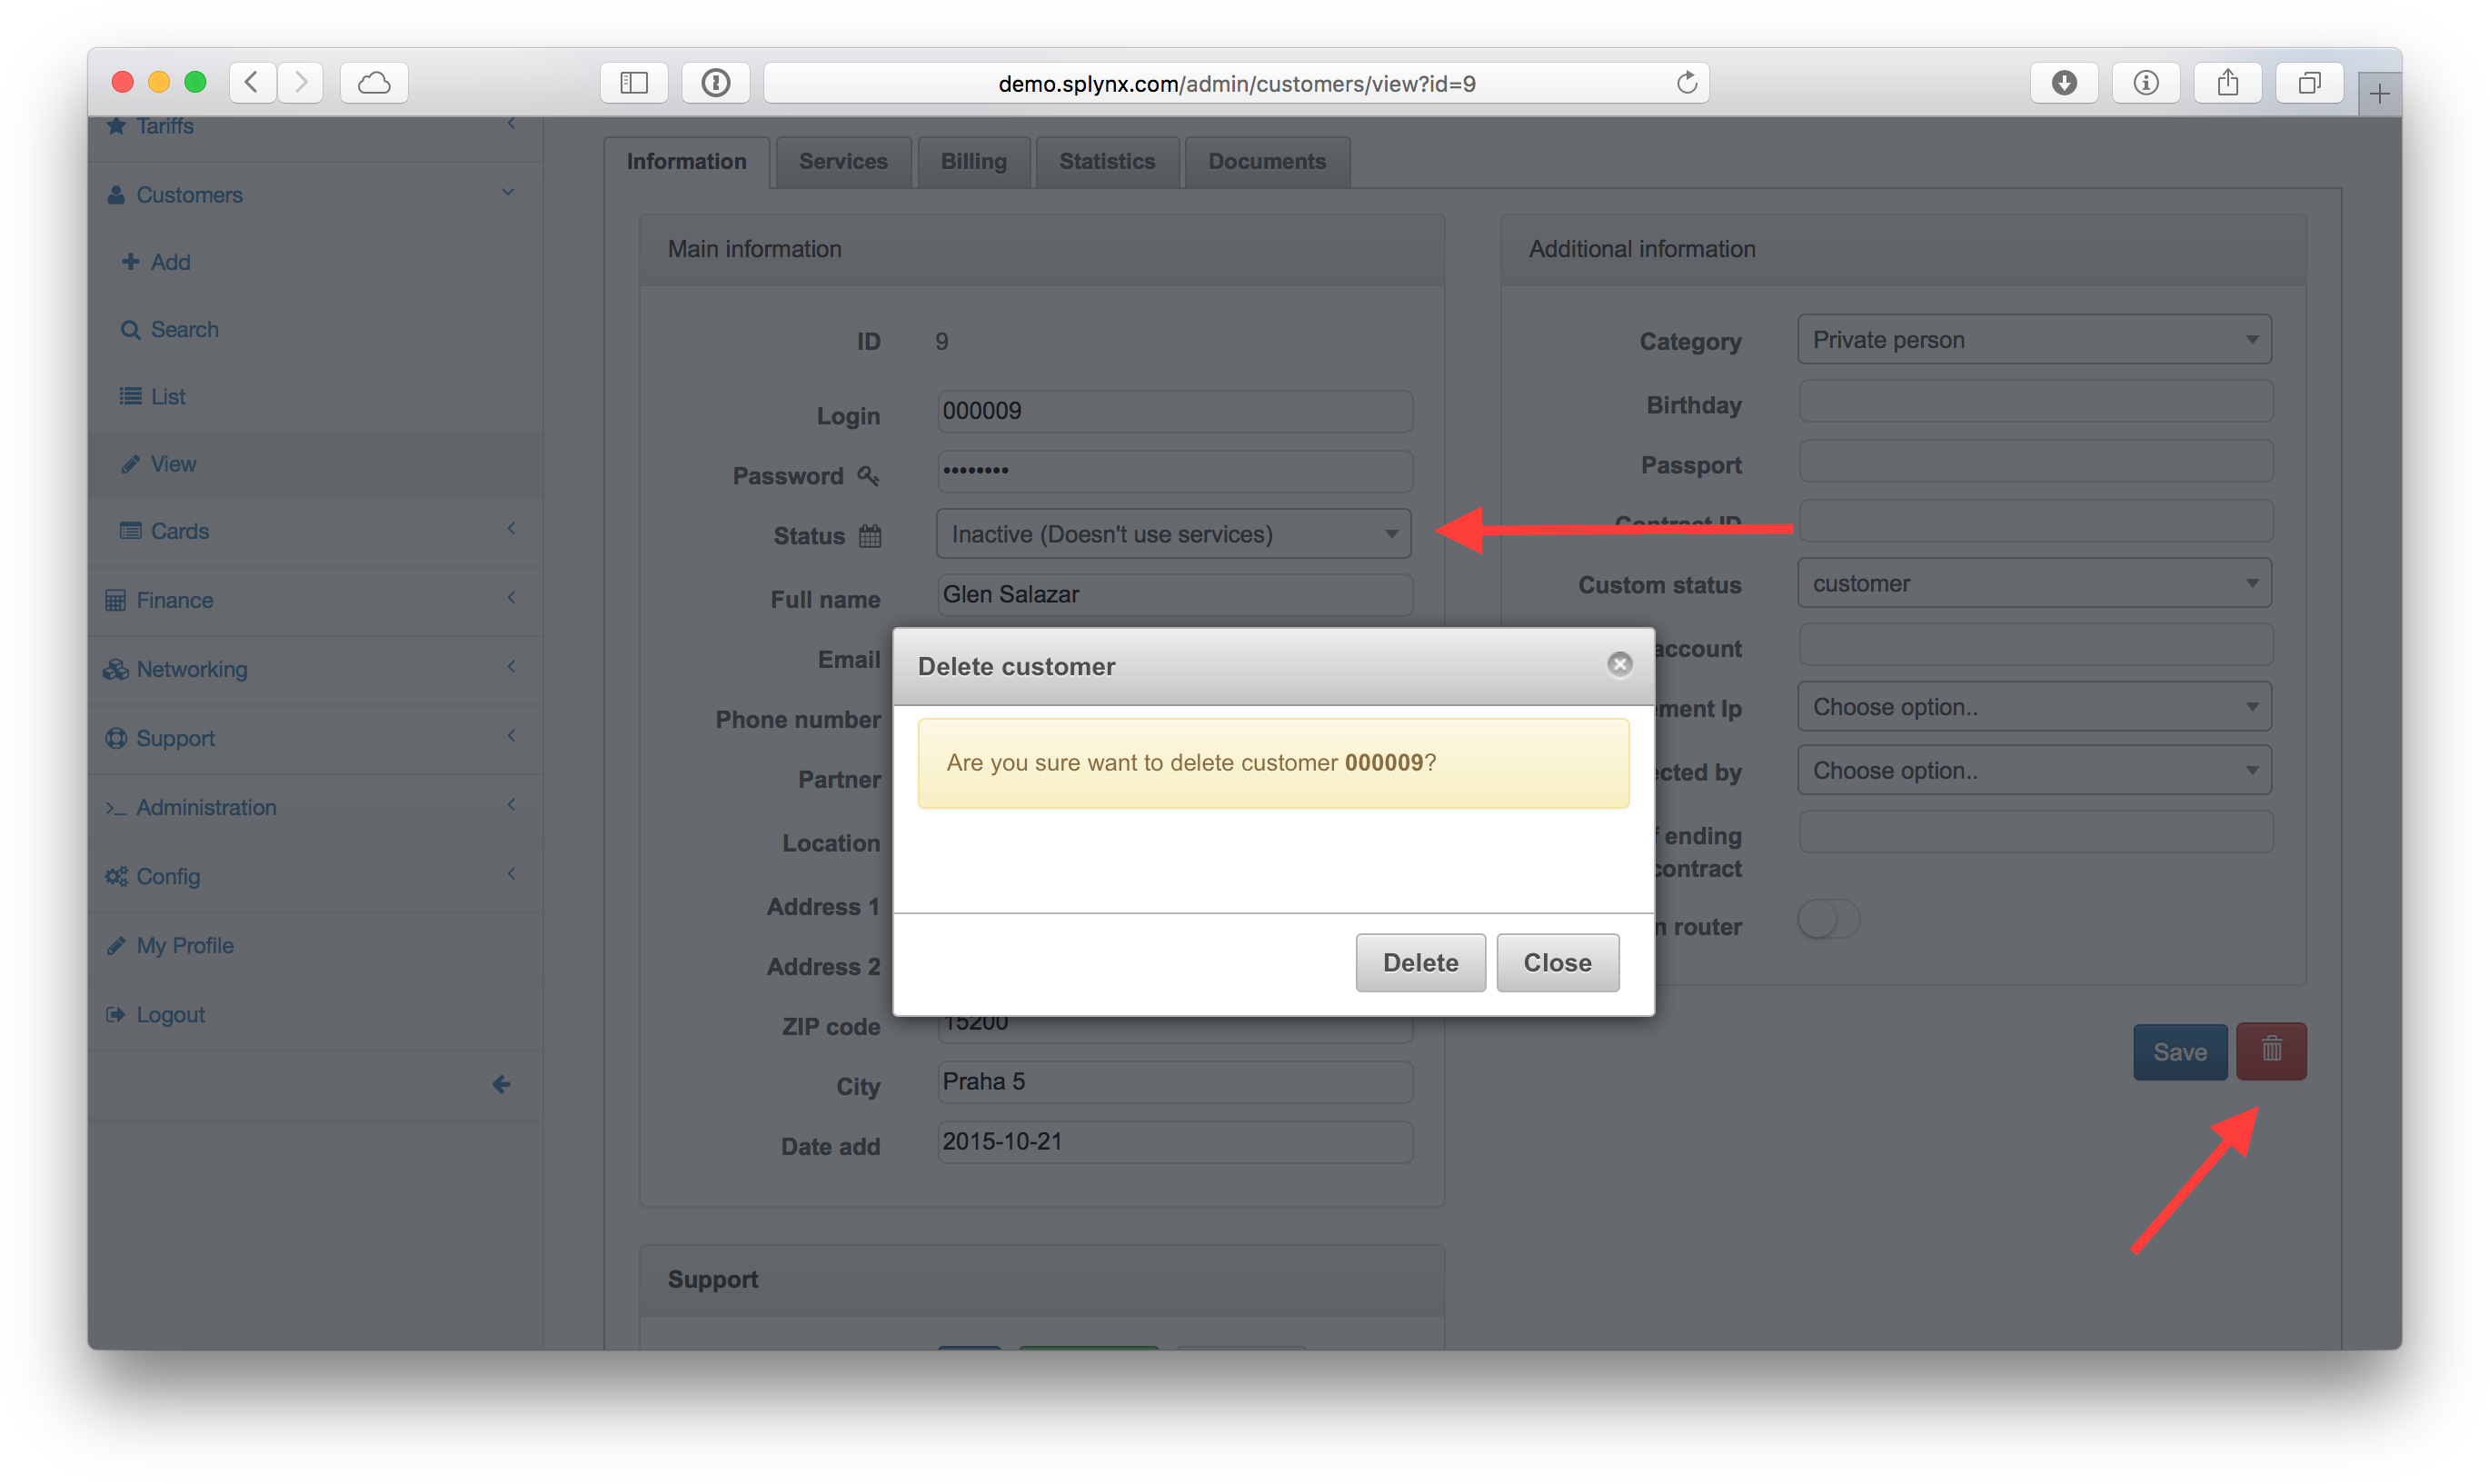This screenshot has height=1484, width=2489.
Task: Click the password key generator icon
Action: [x=868, y=476]
